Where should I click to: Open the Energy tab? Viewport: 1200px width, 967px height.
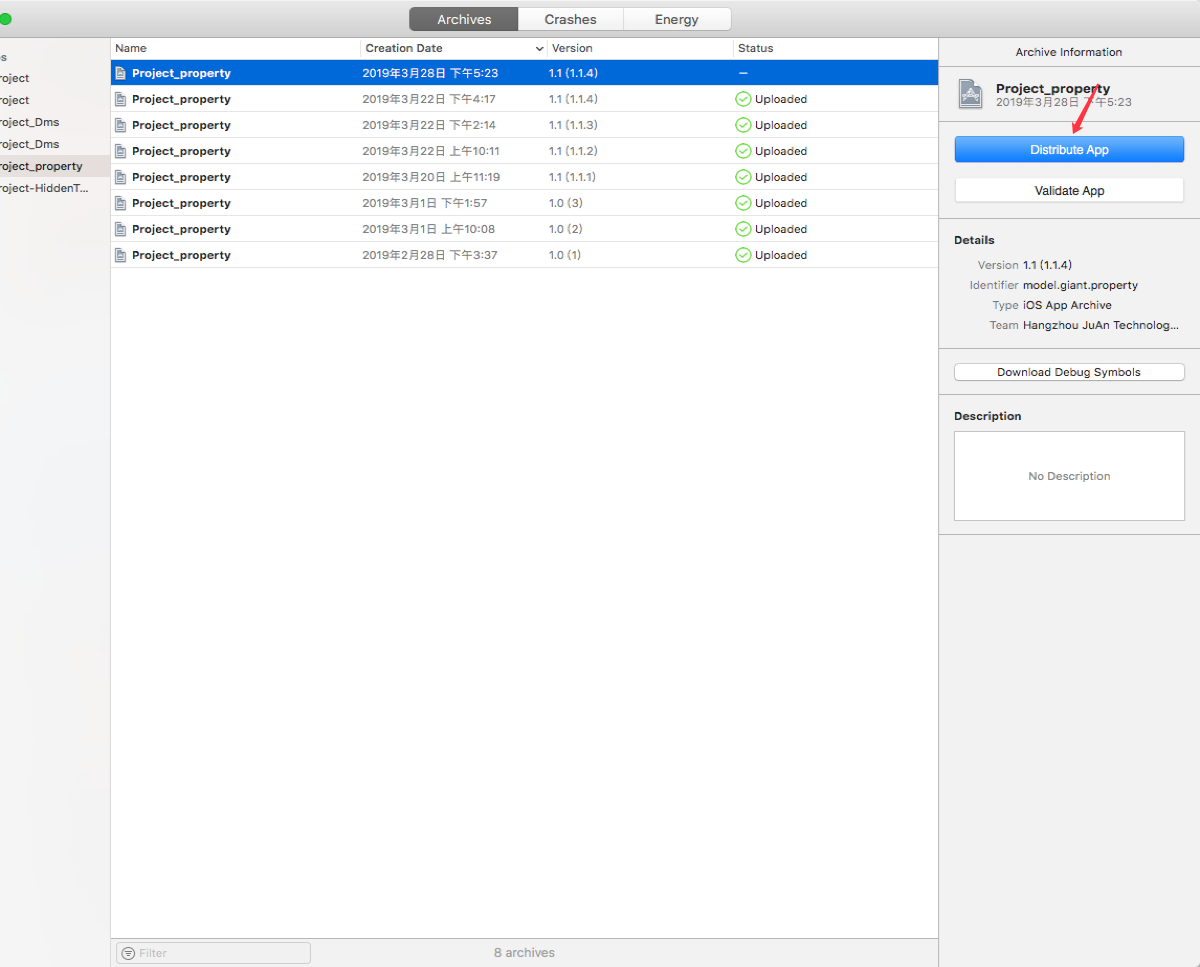point(677,19)
